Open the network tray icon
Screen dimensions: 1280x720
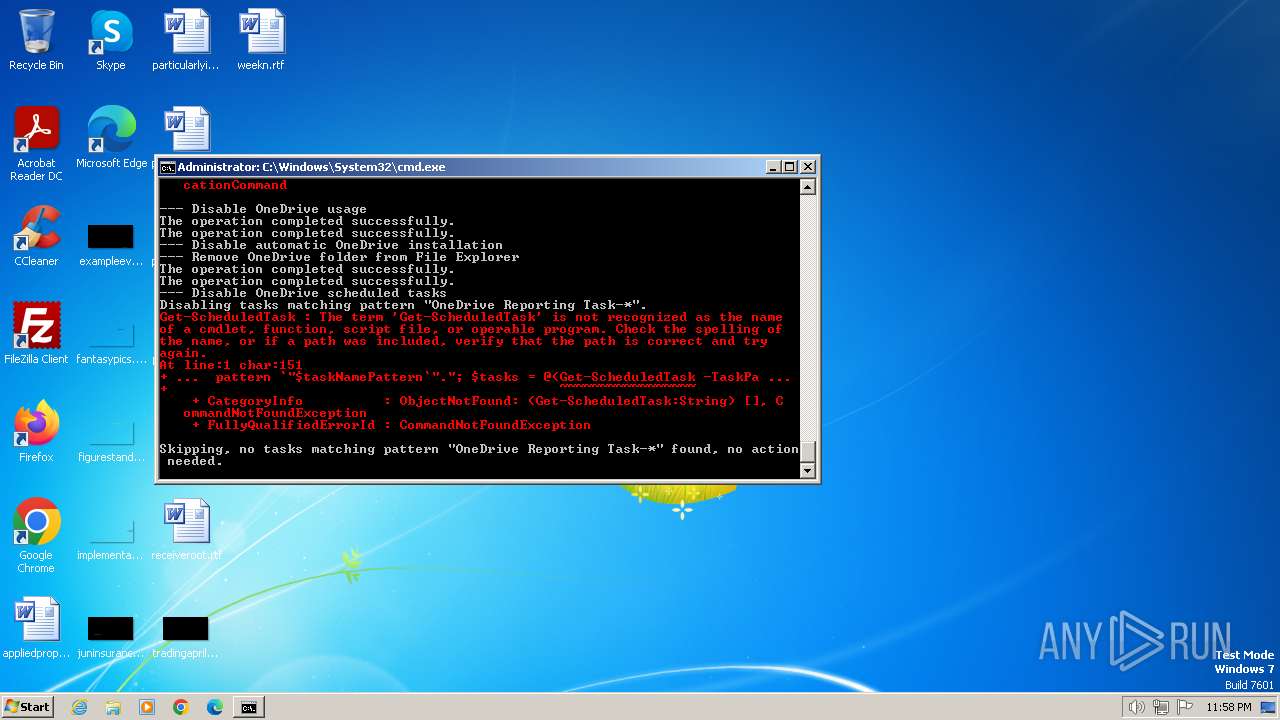point(1161,707)
